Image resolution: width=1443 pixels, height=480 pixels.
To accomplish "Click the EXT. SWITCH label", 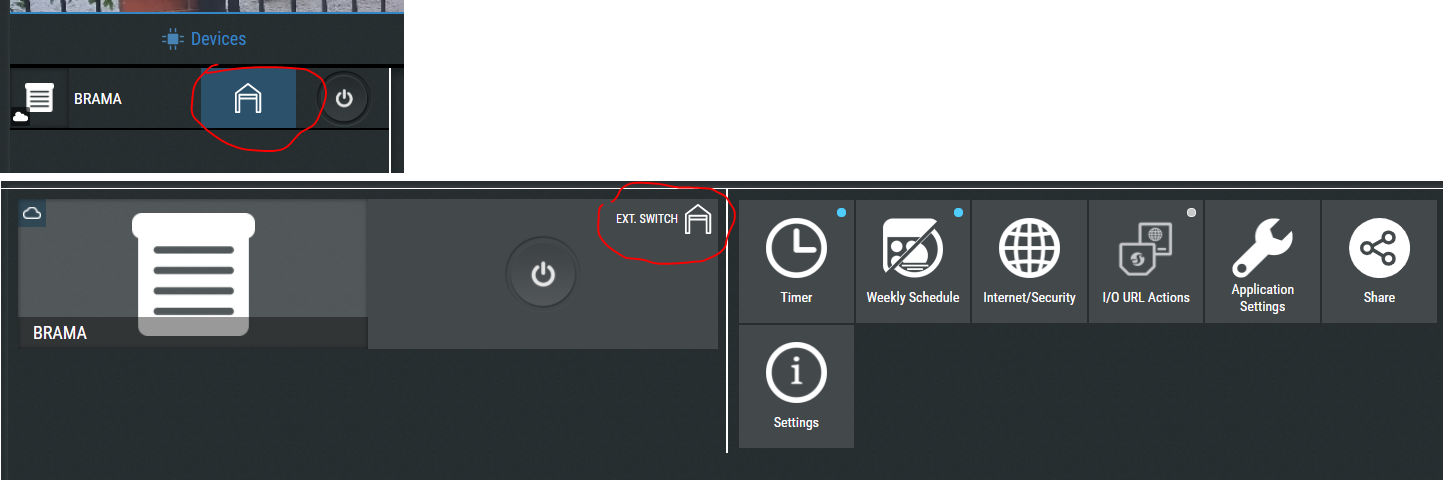I will click(647, 219).
